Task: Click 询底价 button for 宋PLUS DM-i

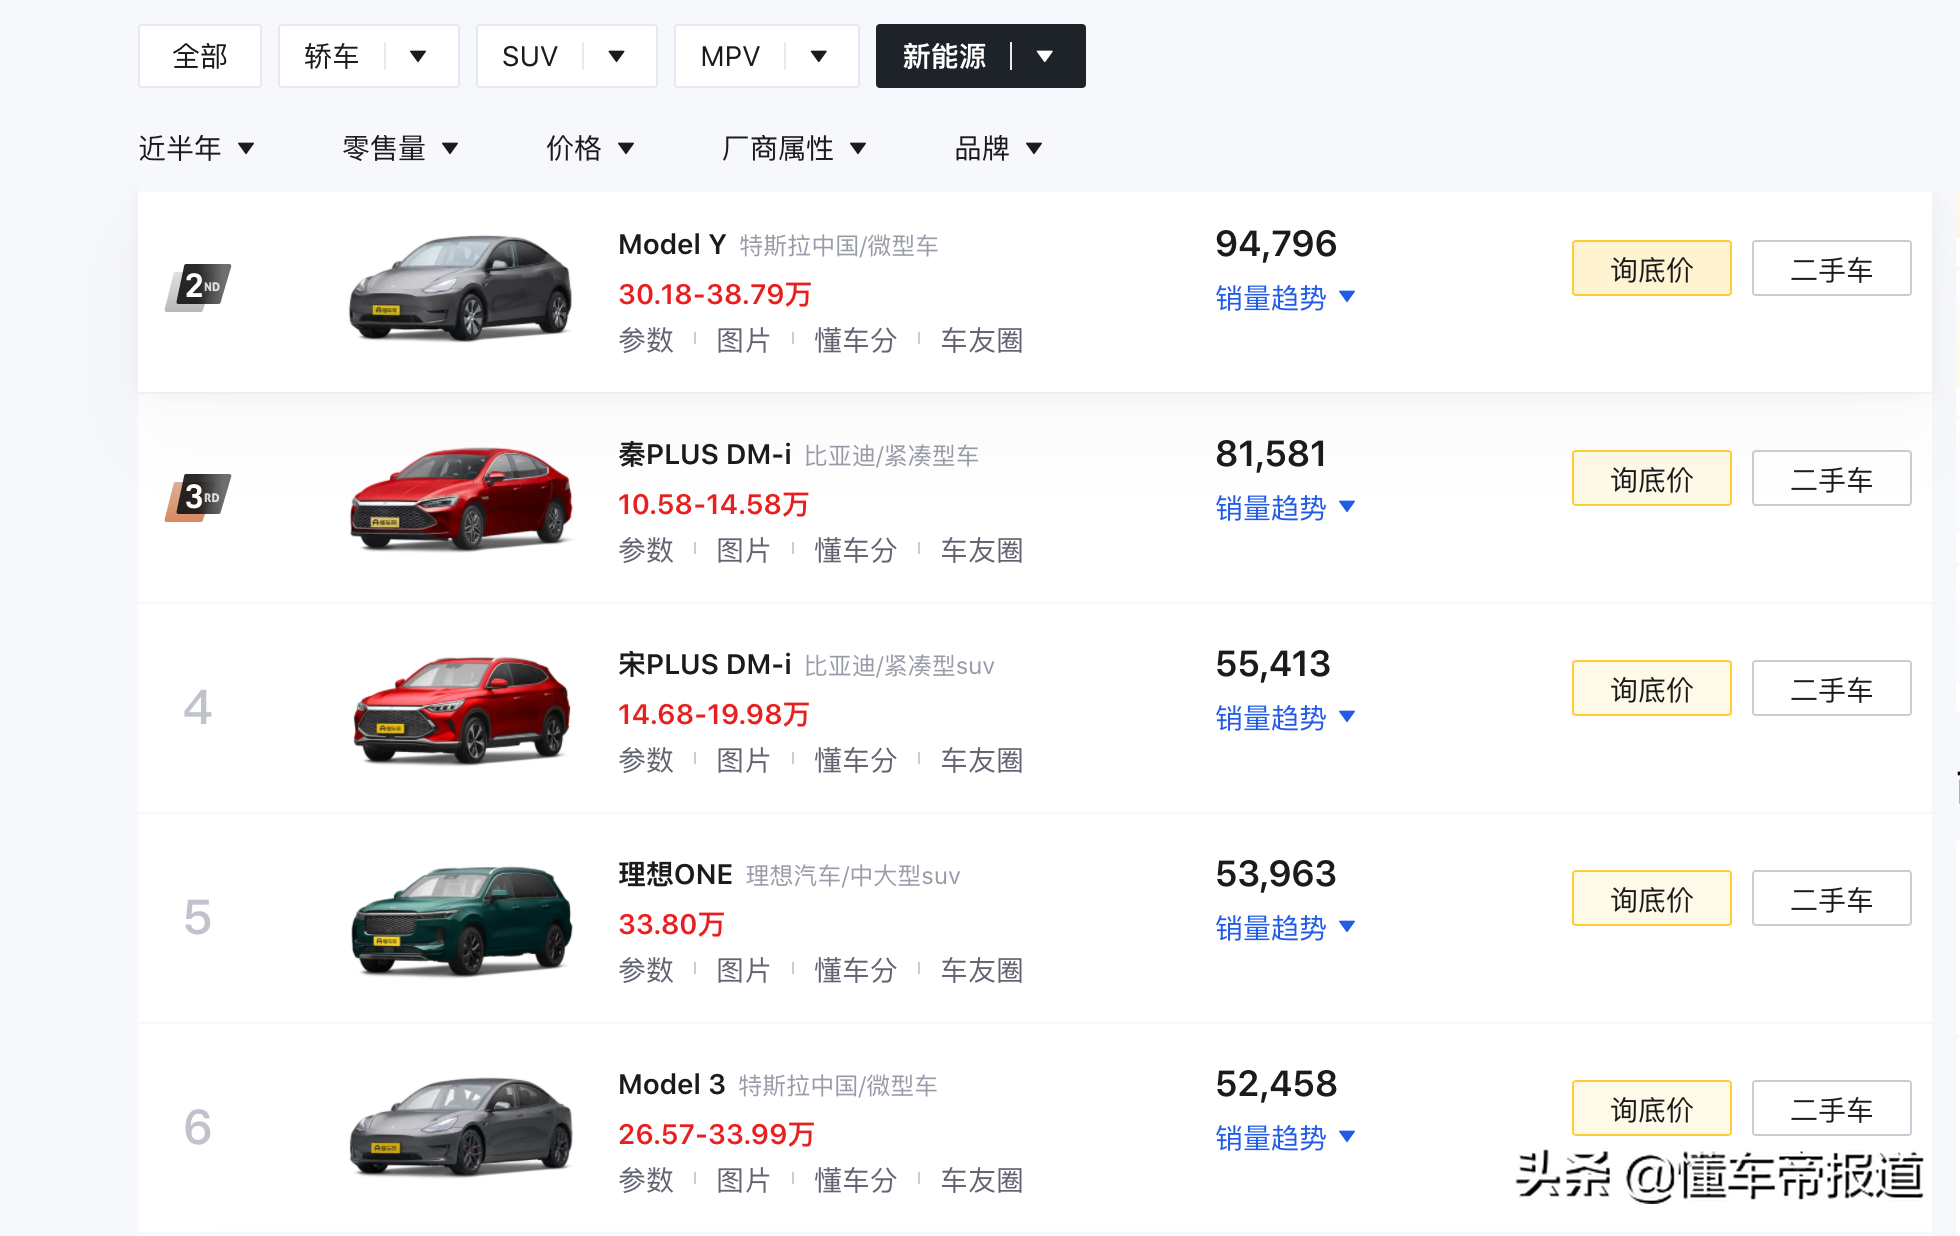Action: [1652, 688]
